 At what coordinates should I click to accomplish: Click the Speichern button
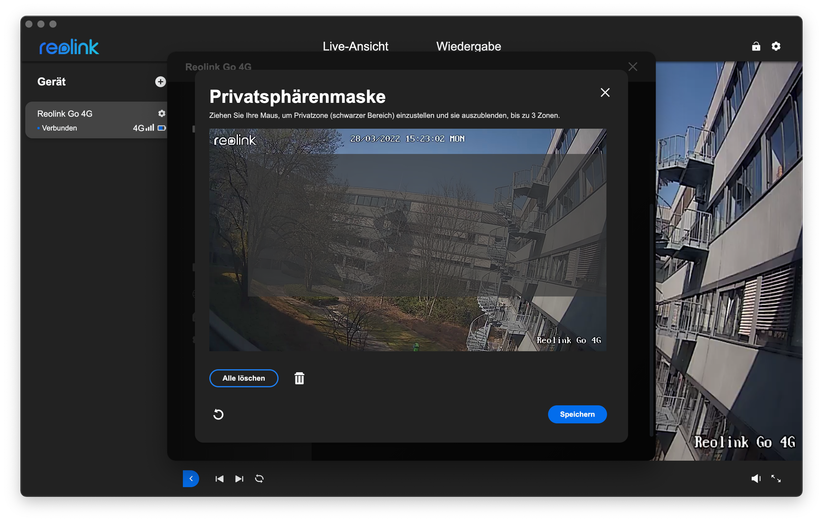click(577, 414)
